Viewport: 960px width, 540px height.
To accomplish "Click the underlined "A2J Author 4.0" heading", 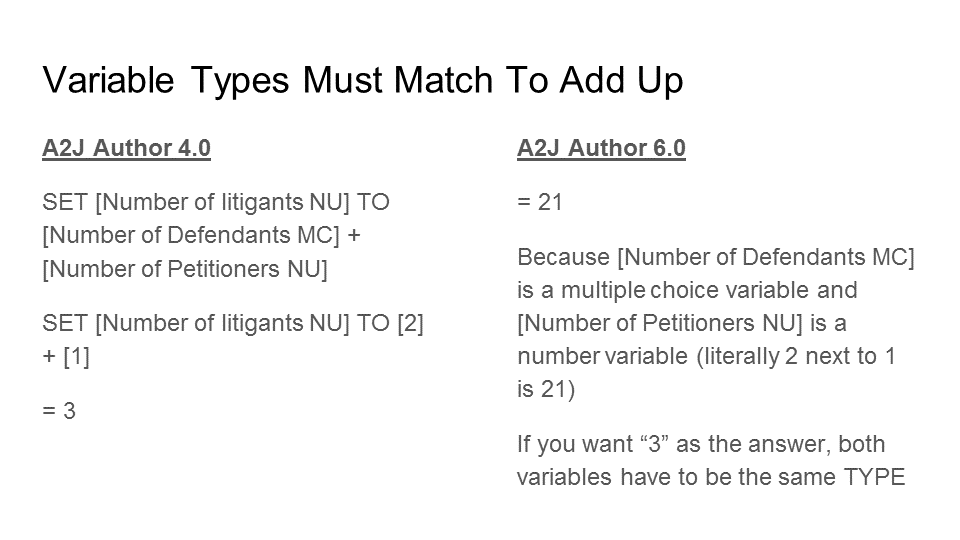I will point(126,148).
